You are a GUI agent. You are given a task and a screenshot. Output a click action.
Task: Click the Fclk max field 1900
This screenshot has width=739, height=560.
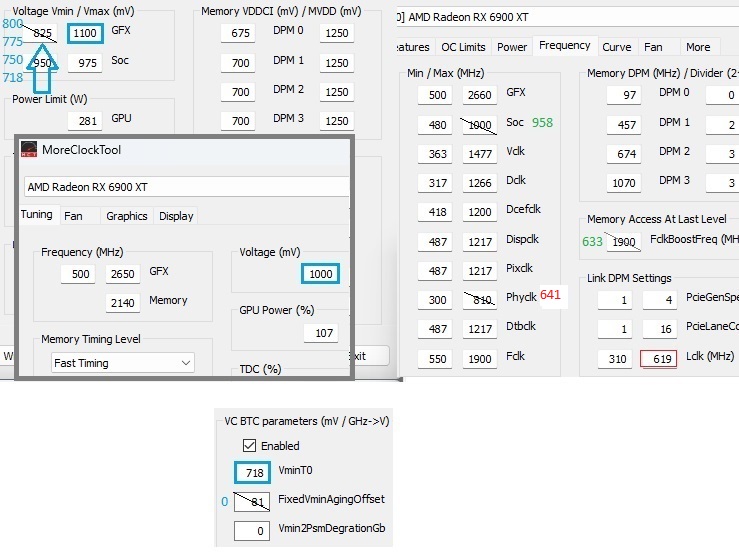pos(479,359)
